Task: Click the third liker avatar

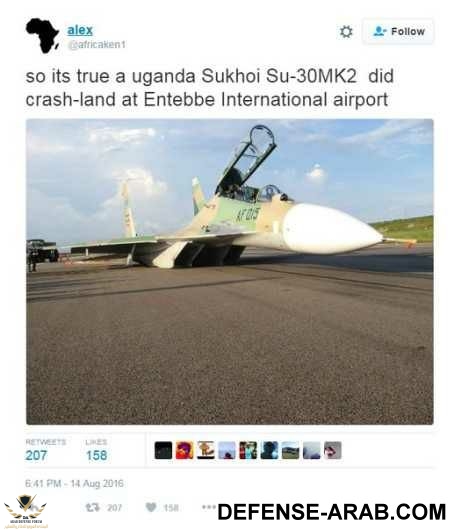Action: 206,450
